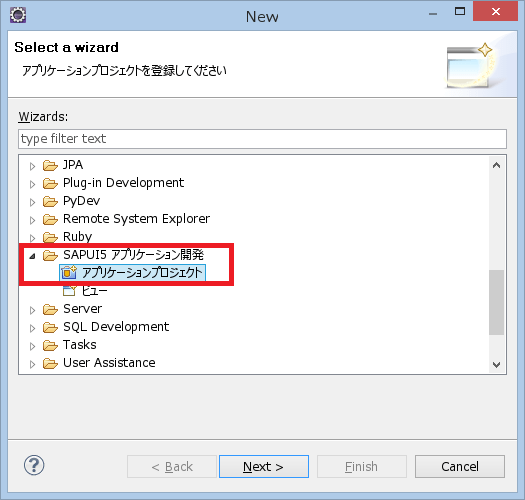Expand the SQL Development folder
The height and width of the screenshot is (500, 525).
32,328
